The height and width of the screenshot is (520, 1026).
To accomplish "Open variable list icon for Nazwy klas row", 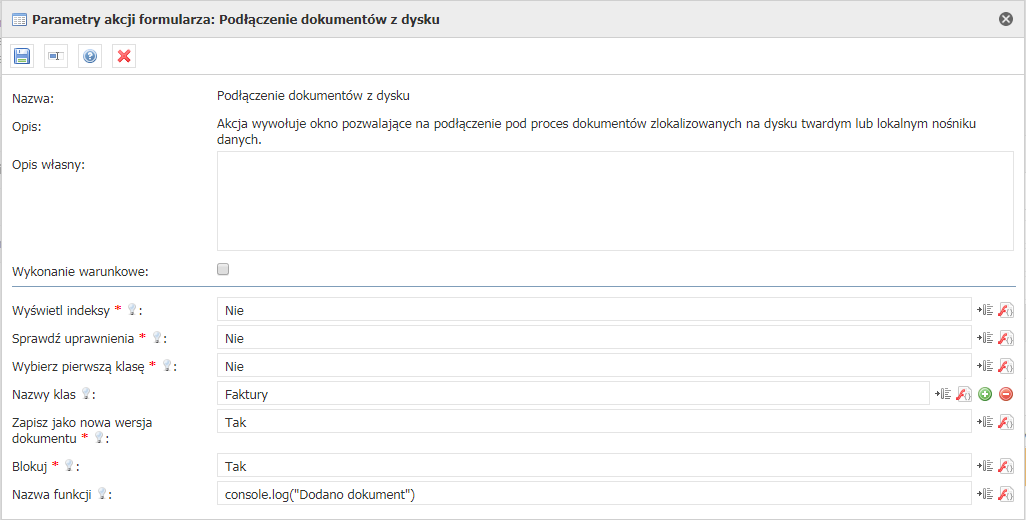I will (943, 394).
